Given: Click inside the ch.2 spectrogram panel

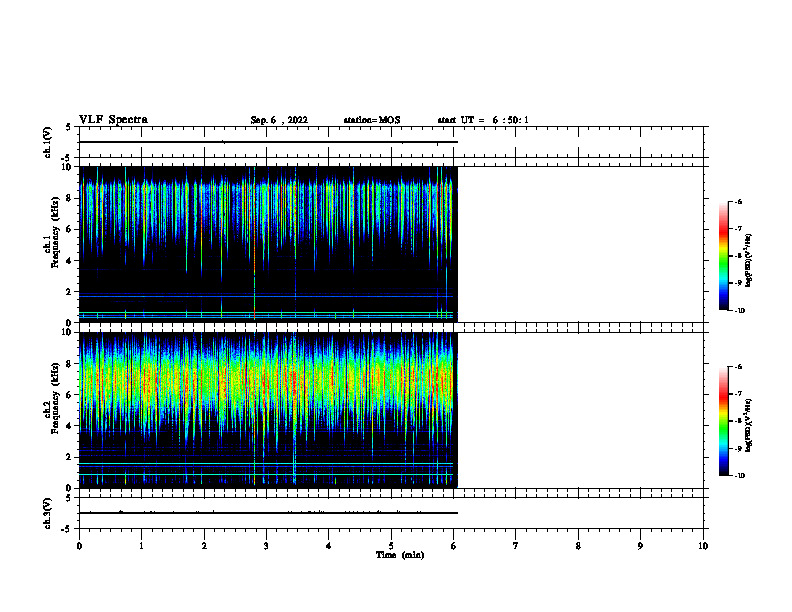Looking at the screenshot, I should click(268, 410).
